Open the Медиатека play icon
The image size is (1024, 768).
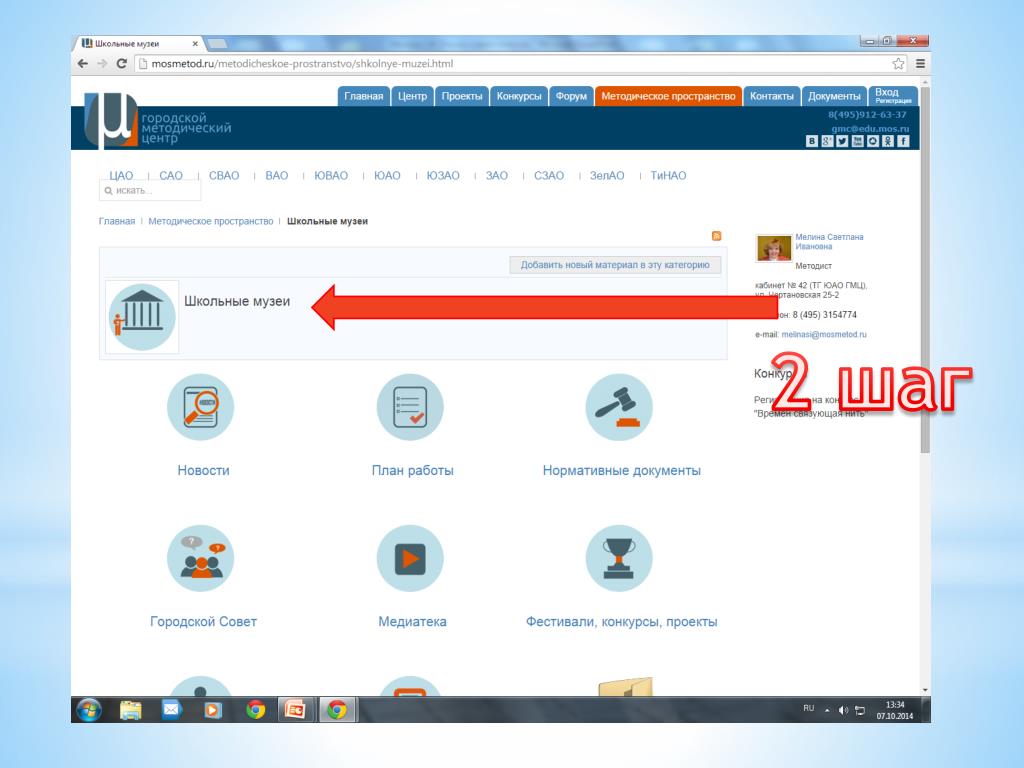click(x=410, y=558)
